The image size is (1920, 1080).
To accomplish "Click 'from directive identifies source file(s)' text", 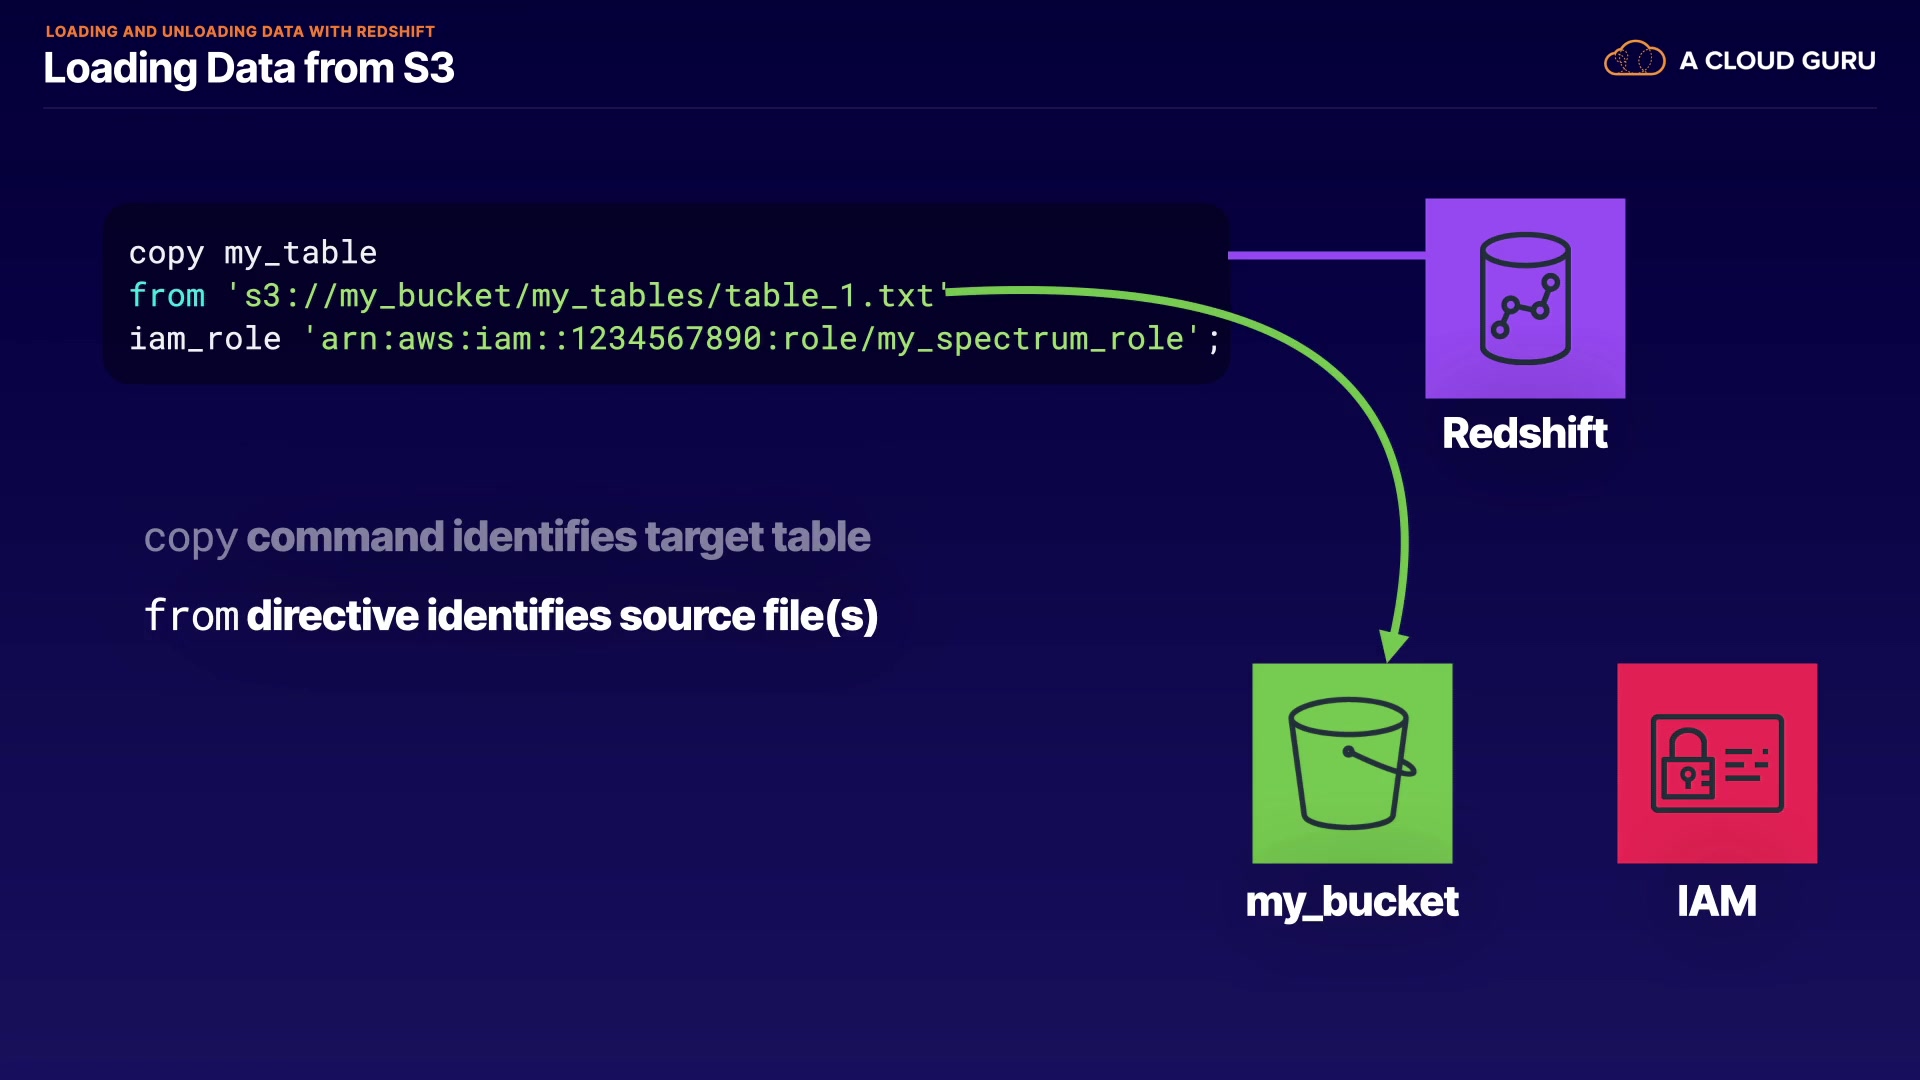I will [511, 615].
